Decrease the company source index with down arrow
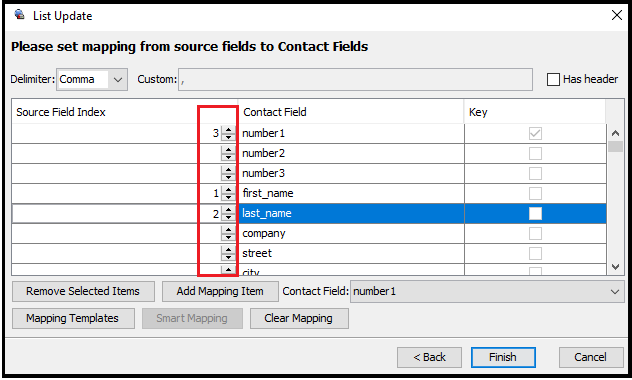632x380 pixels. [229, 237]
